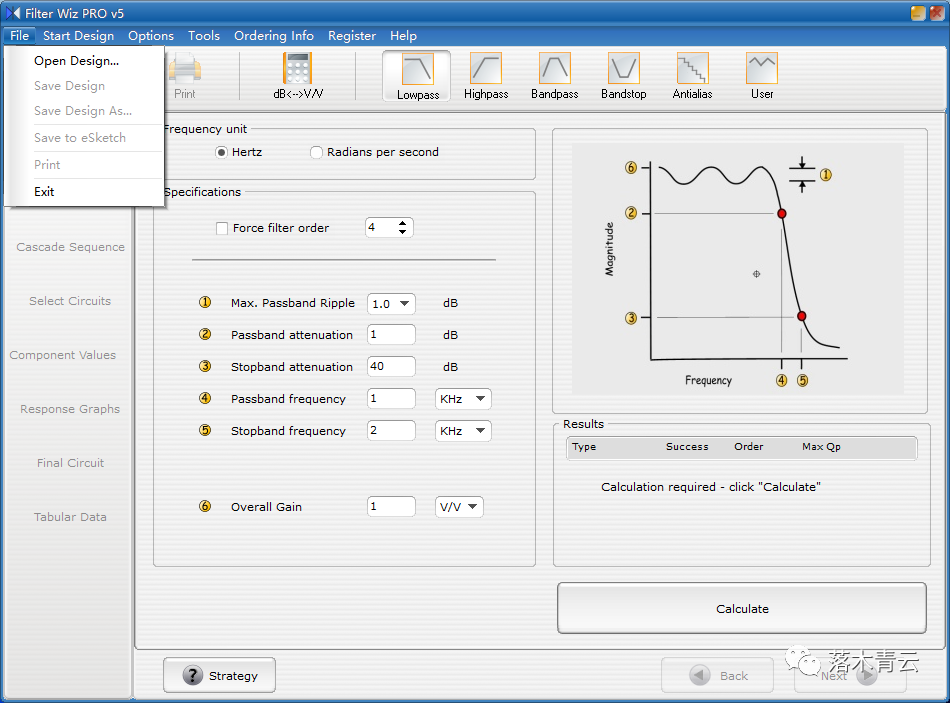Click the gain marker 6 on the graph
Screen dimensions: 950x703
tap(631, 167)
